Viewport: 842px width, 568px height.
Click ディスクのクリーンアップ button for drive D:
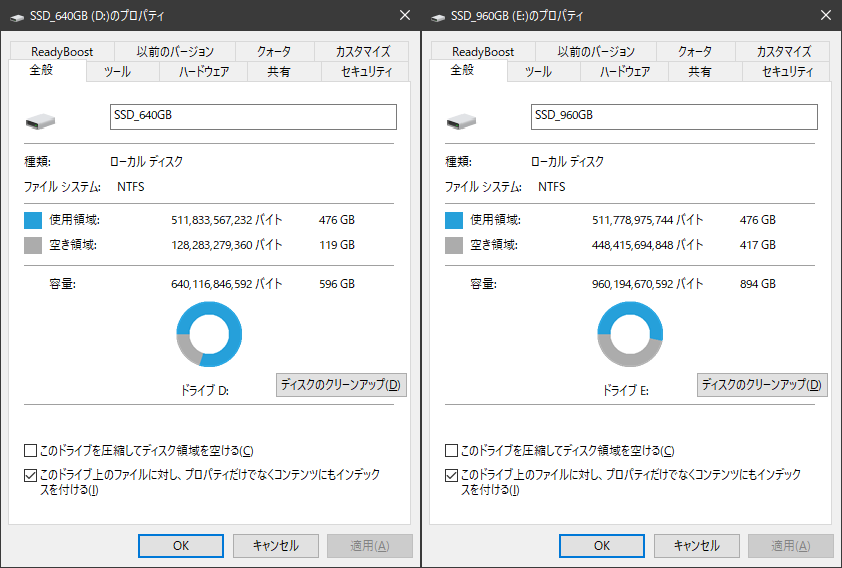click(341, 385)
